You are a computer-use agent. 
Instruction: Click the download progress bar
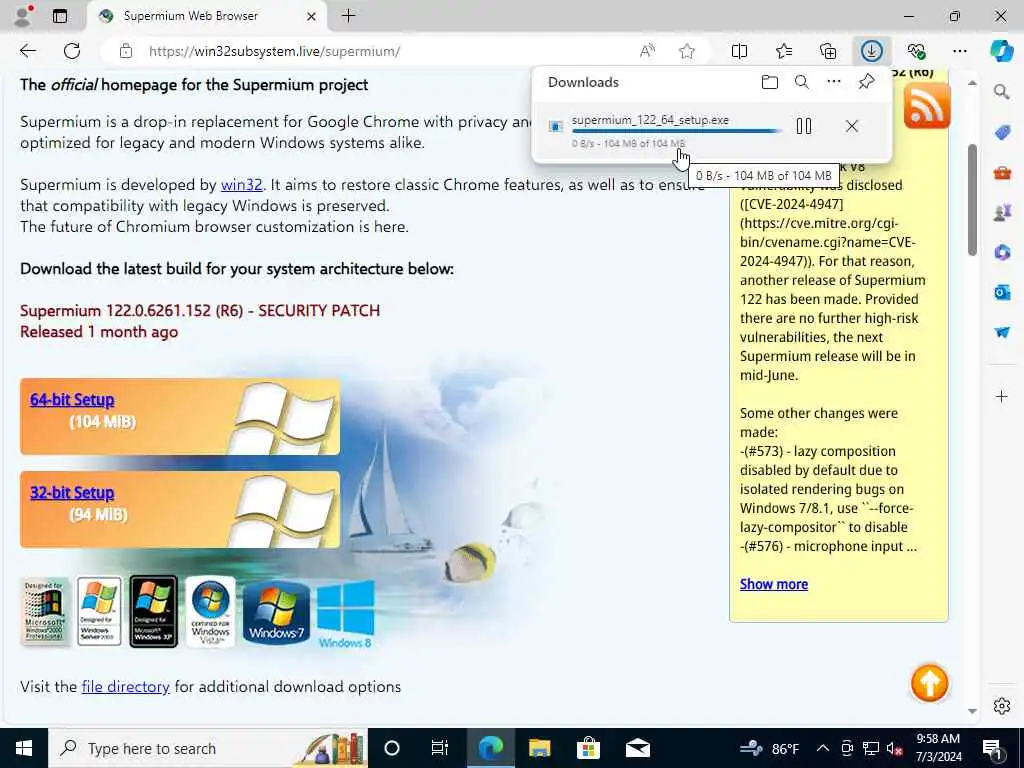tap(676, 131)
